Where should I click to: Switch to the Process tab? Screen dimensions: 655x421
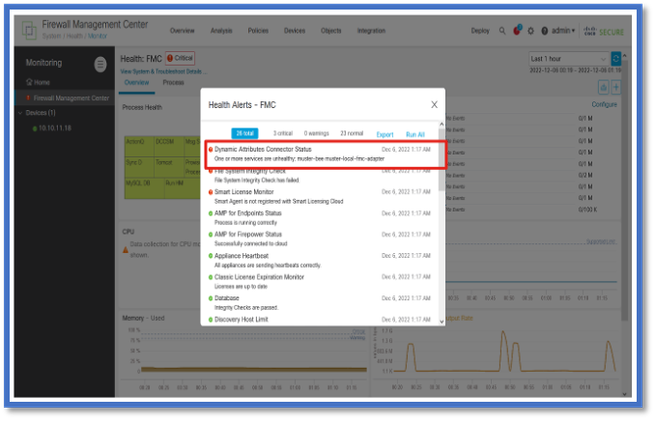(x=173, y=82)
